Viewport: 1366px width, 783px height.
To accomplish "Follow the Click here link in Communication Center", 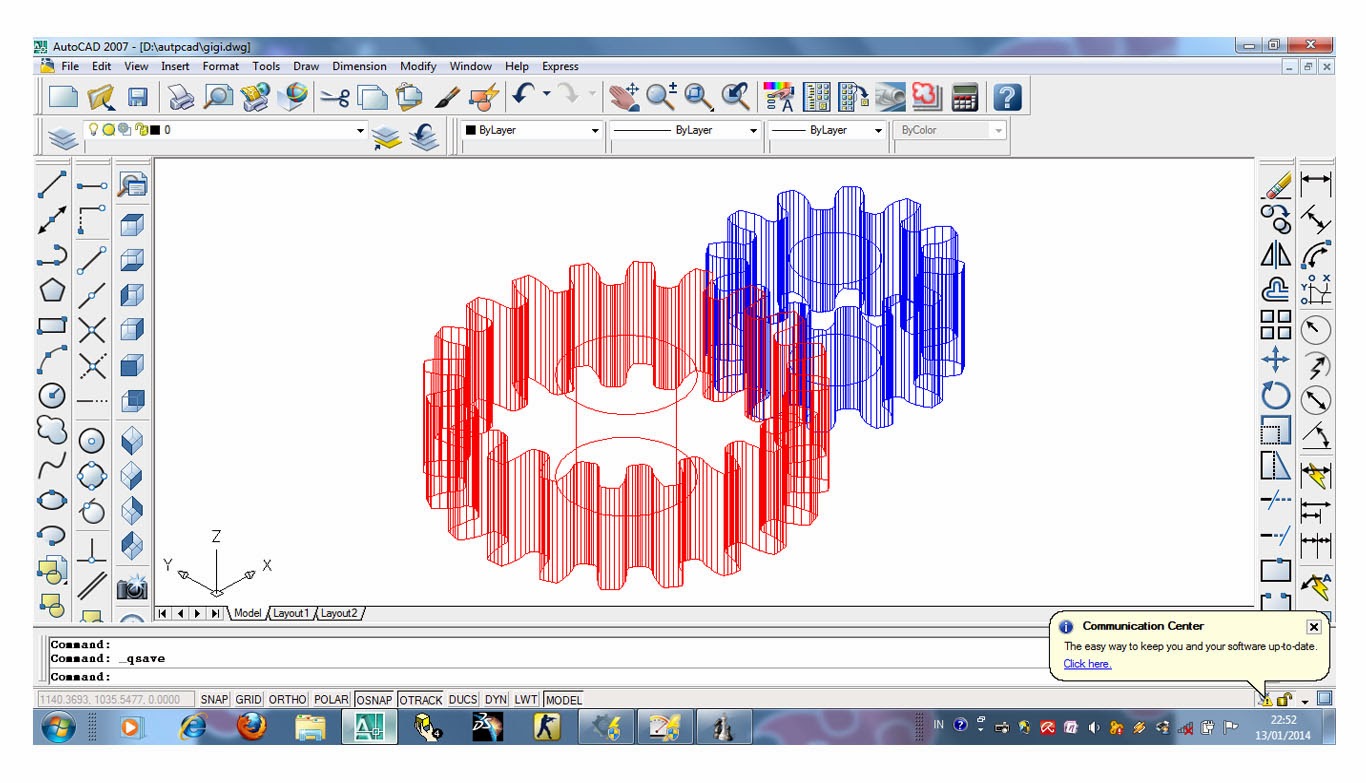I will pos(1087,663).
